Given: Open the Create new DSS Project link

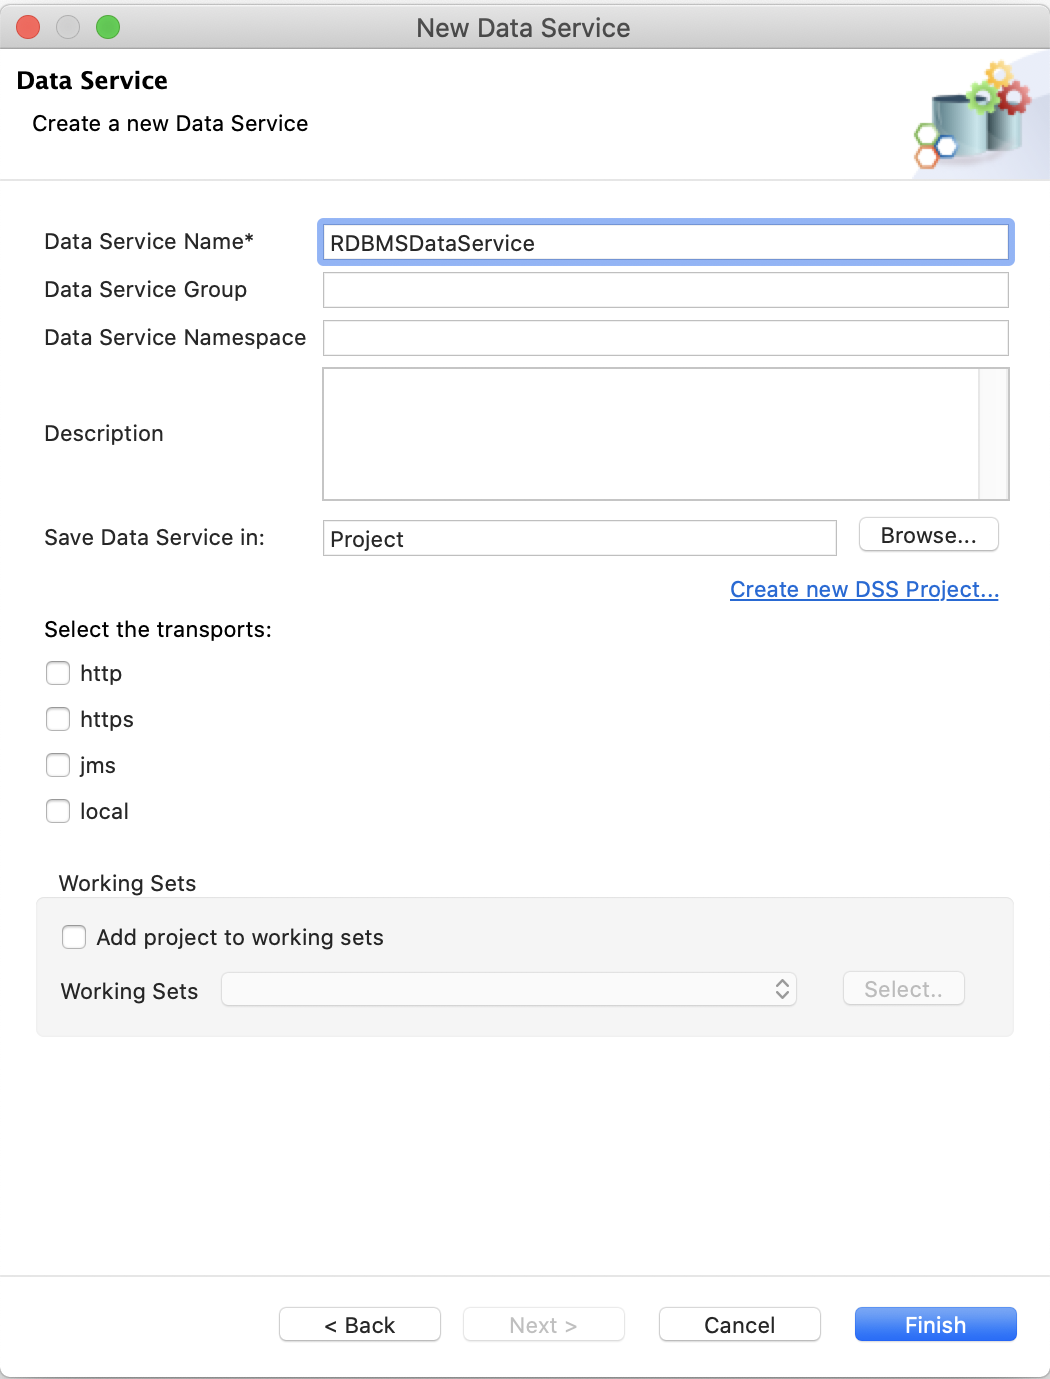Looking at the screenshot, I should [864, 589].
